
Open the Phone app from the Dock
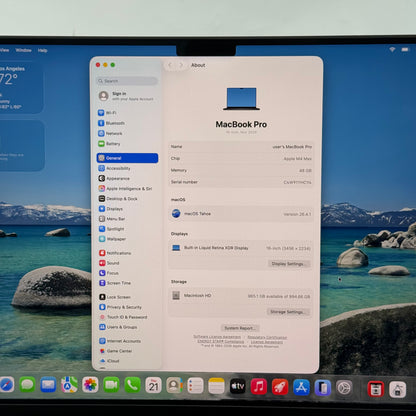[x=132, y=385]
